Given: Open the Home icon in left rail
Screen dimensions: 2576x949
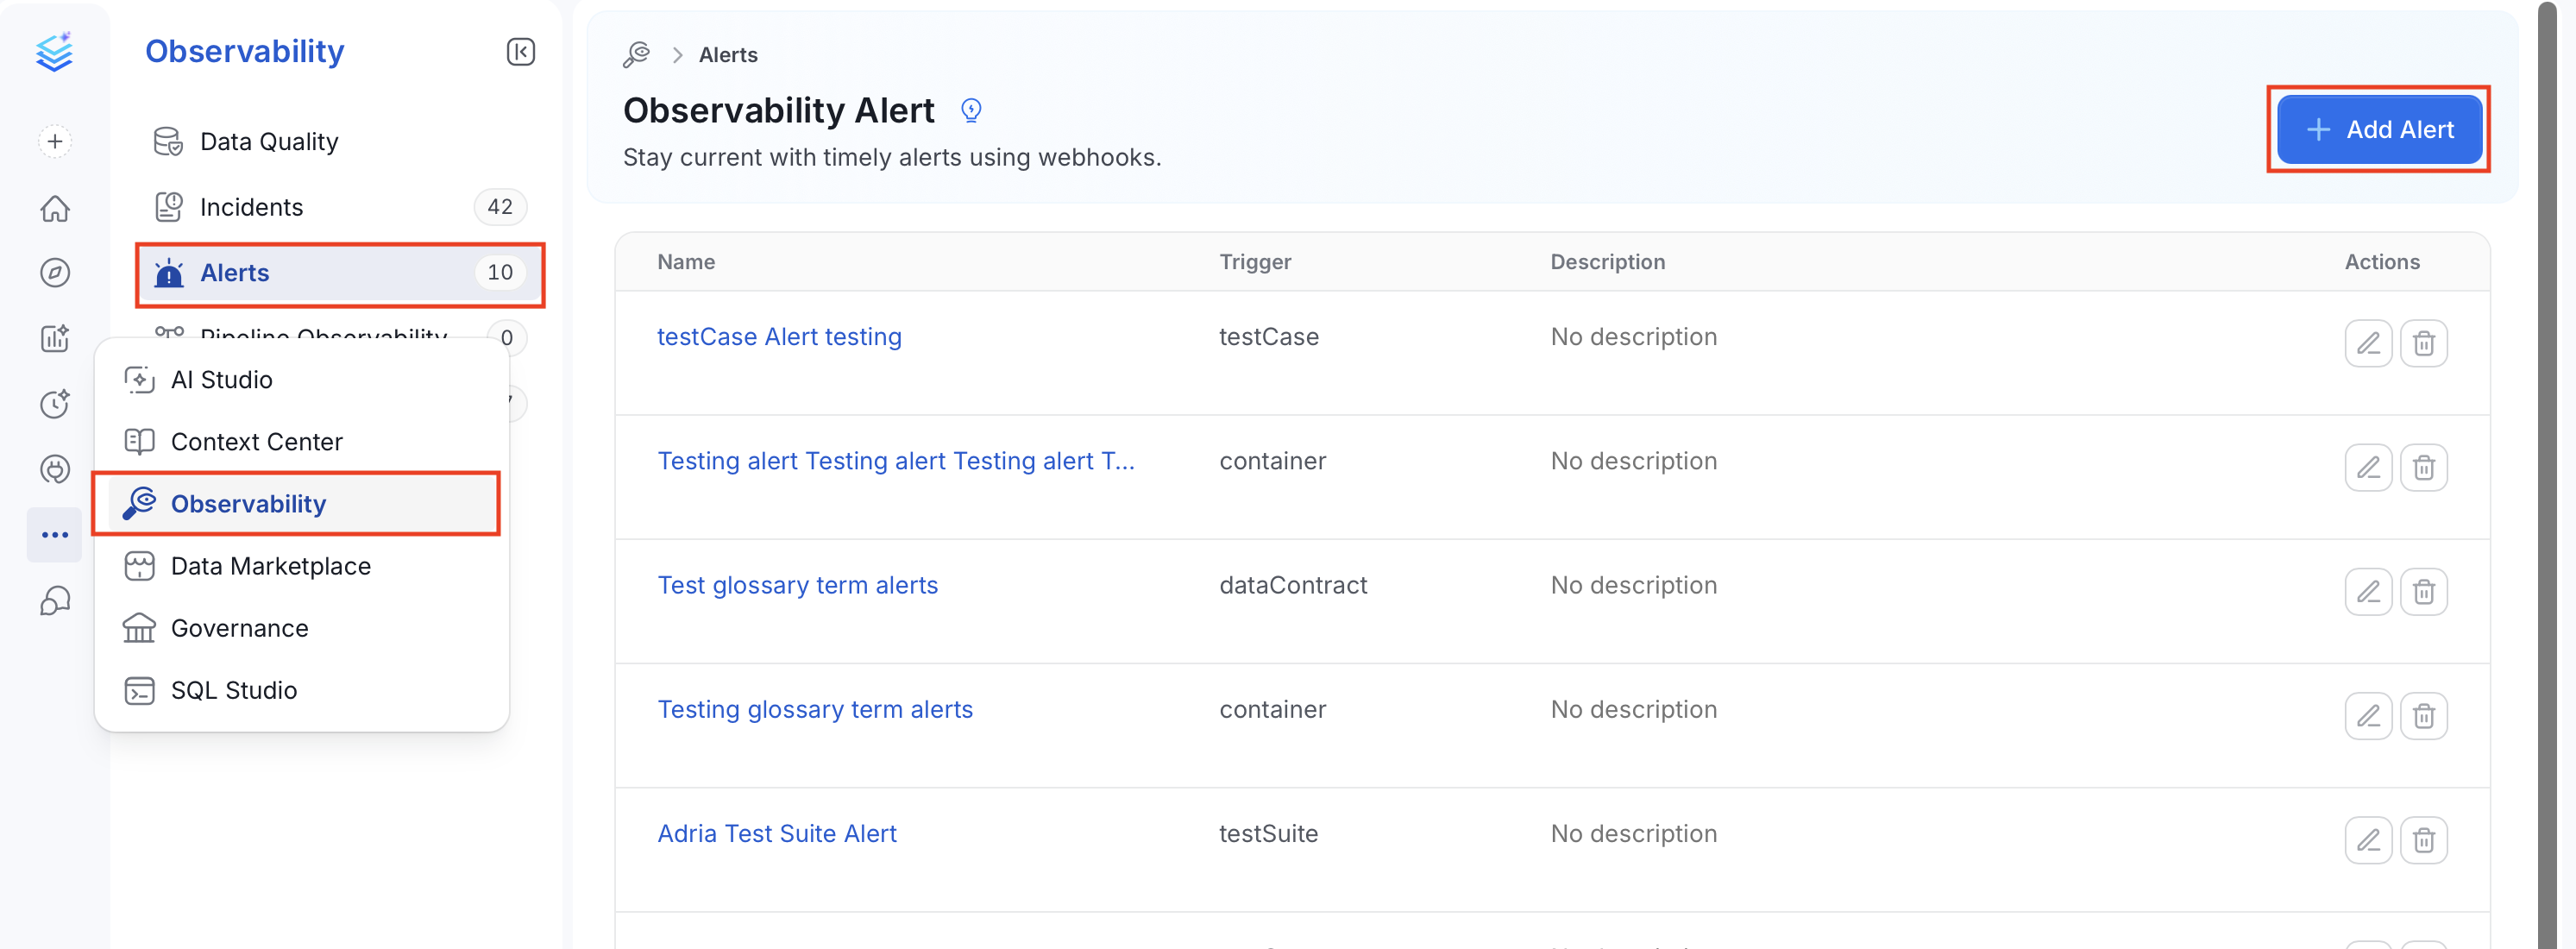Looking at the screenshot, I should click(55, 208).
